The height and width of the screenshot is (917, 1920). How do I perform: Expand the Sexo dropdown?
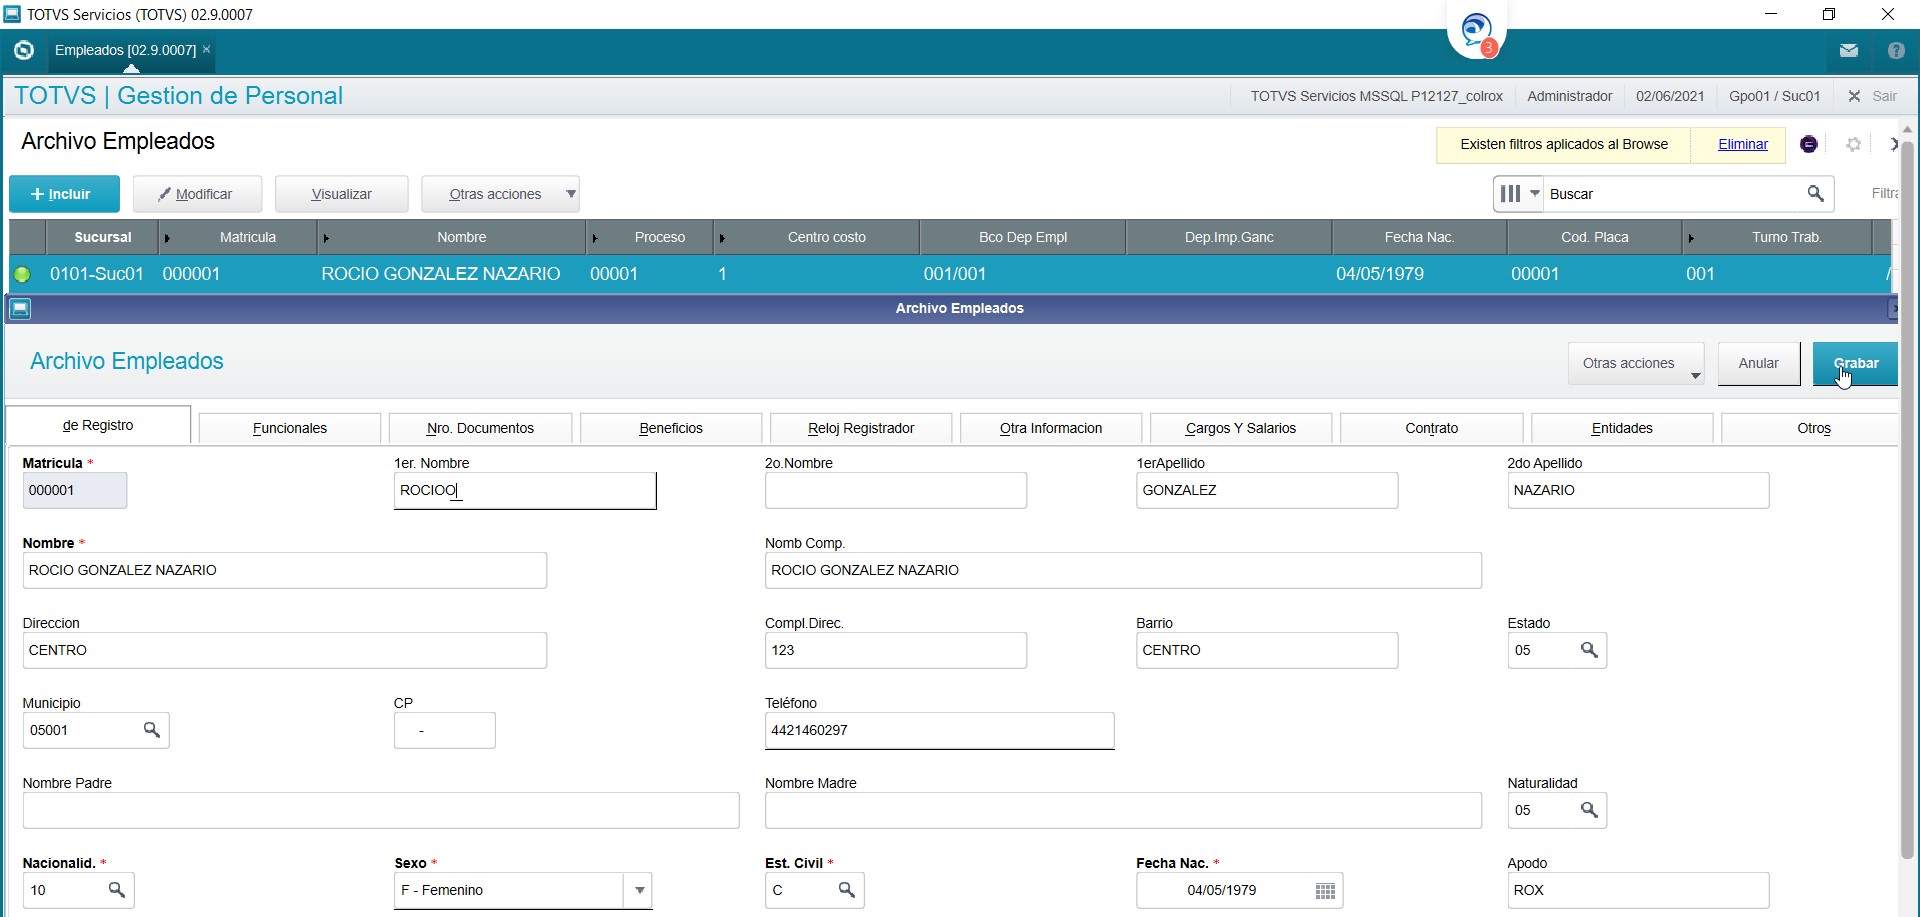[x=640, y=890]
